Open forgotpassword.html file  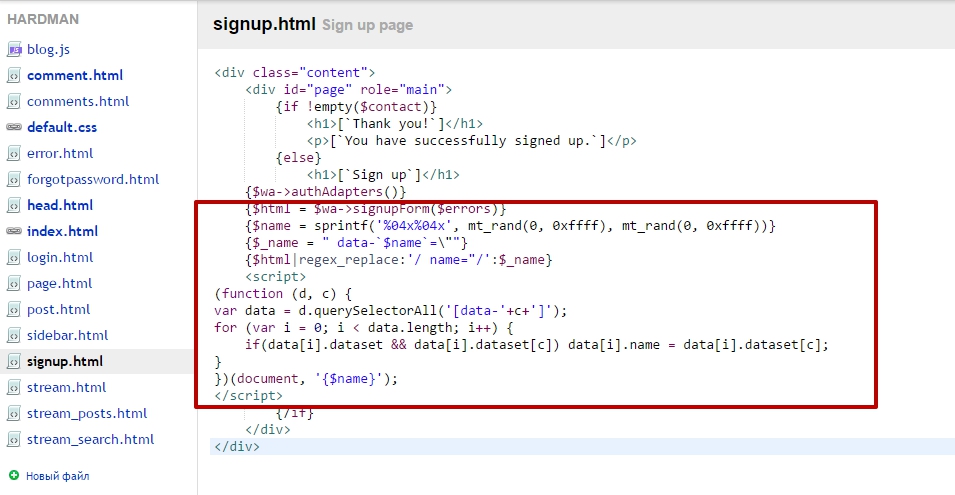(x=93, y=180)
